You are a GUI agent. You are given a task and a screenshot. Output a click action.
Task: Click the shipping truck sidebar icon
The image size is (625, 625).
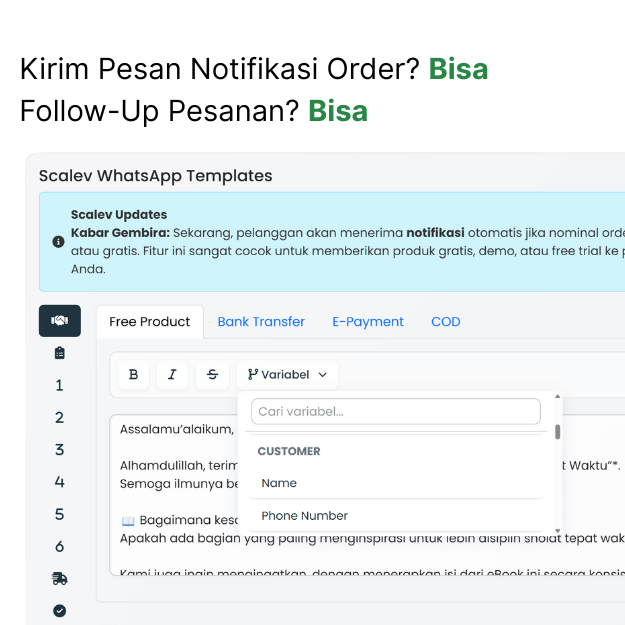(59, 578)
